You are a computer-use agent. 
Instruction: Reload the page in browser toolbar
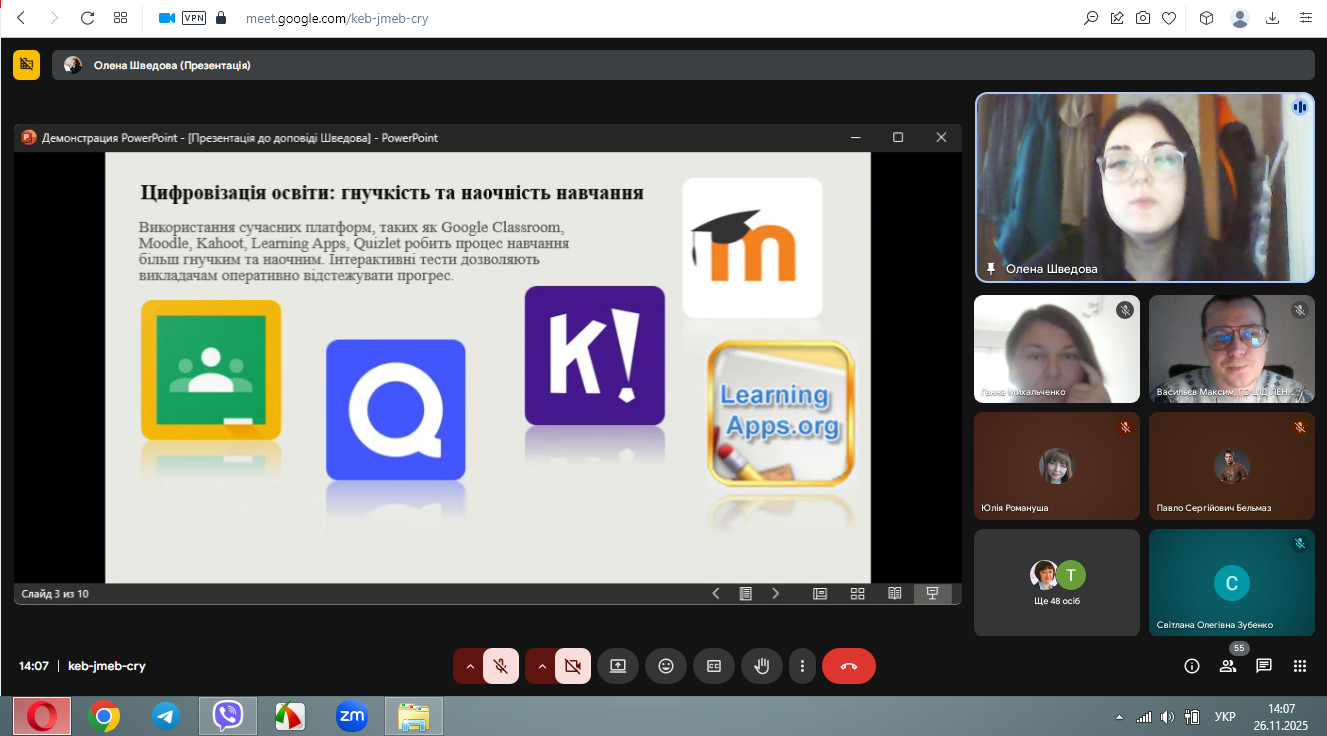(87, 18)
